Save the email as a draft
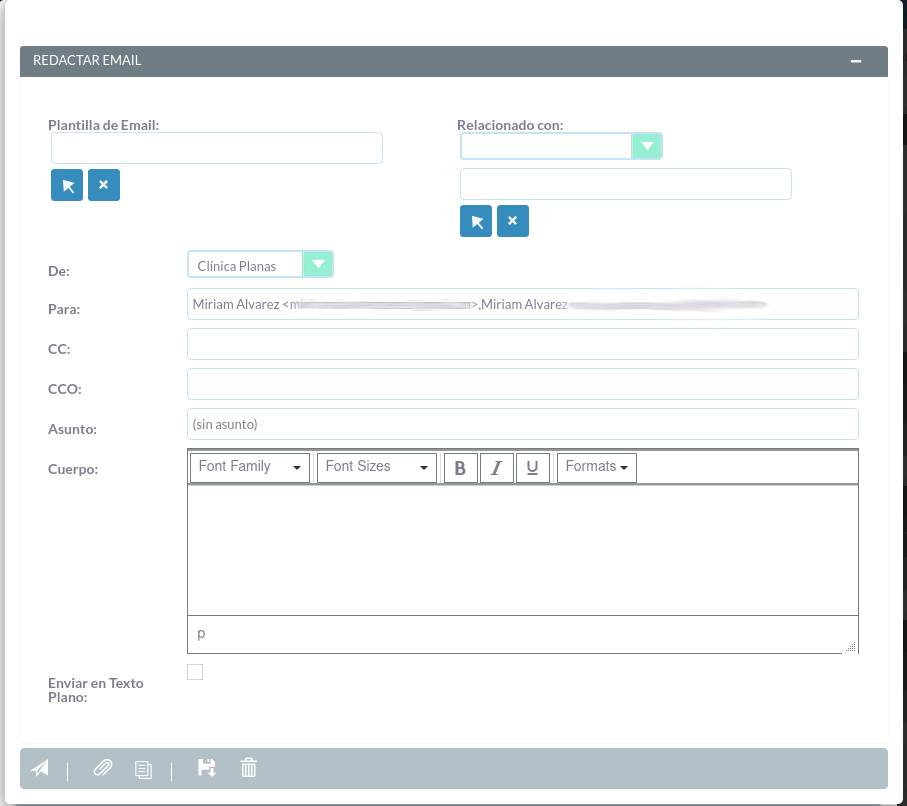This screenshot has width=907, height=806. coord(206,768)
